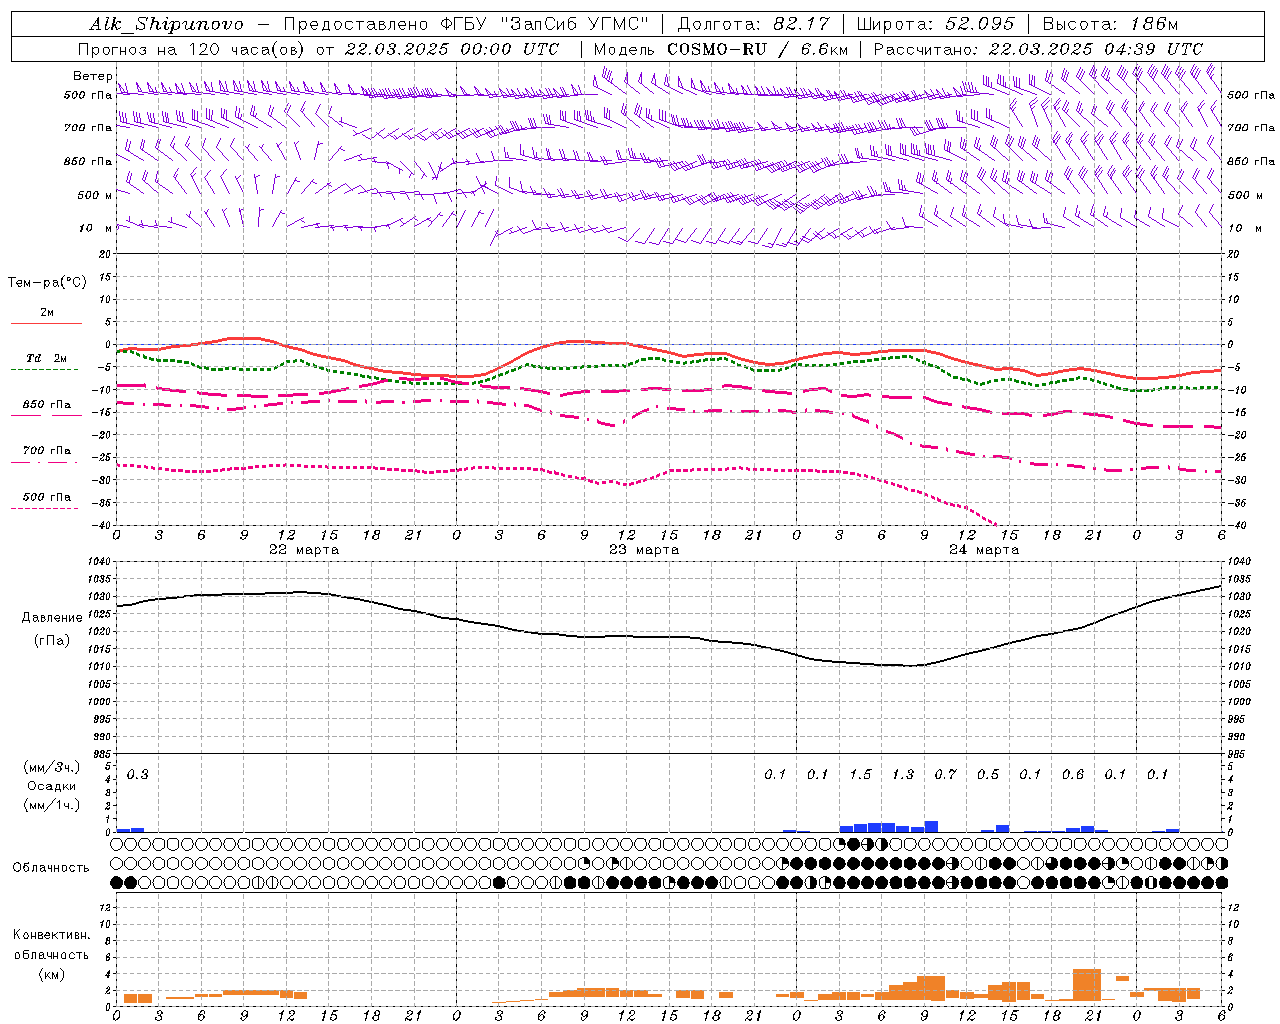The height and width of the screenshot is (1024, 1280).
Task: Click the 0.3 precipitation value
Action: 137,775
